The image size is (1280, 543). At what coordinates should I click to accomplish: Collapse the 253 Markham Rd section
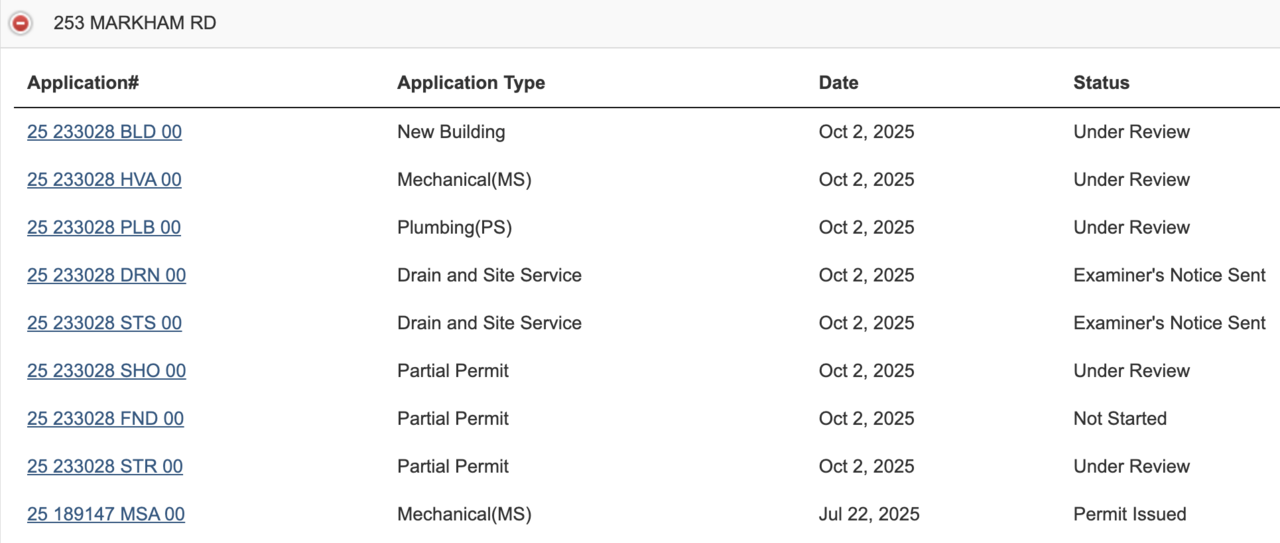pyautogui.click(x=20, y=23)
